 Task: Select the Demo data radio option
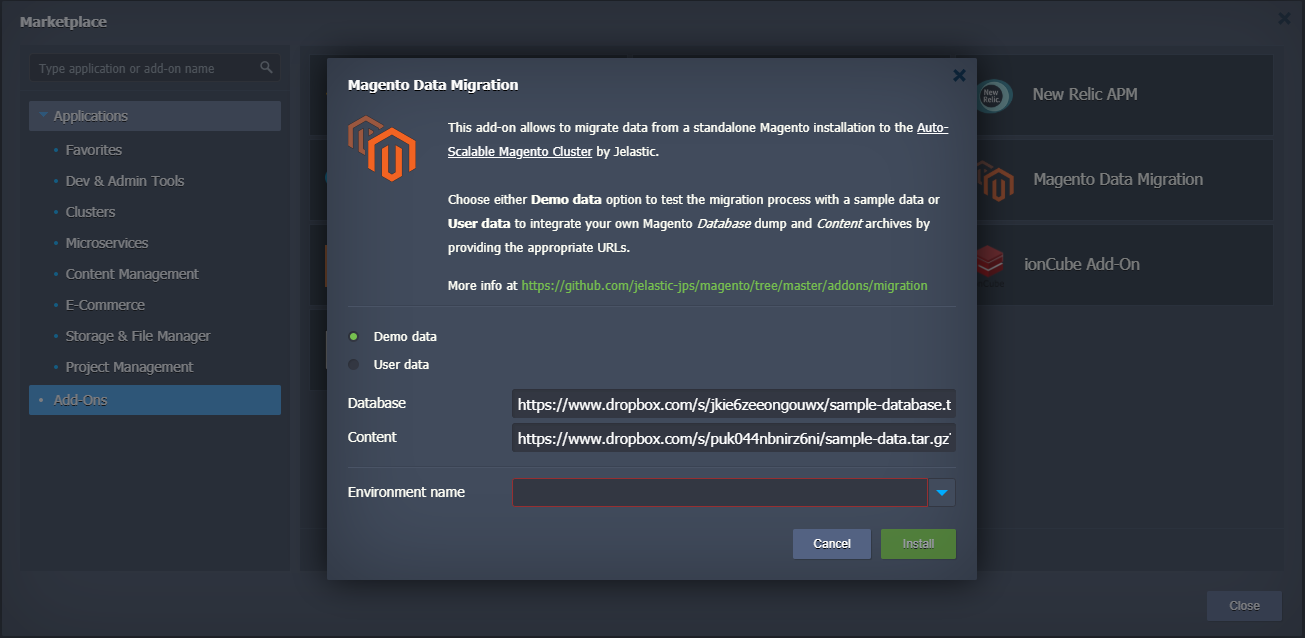coord(354,337)
